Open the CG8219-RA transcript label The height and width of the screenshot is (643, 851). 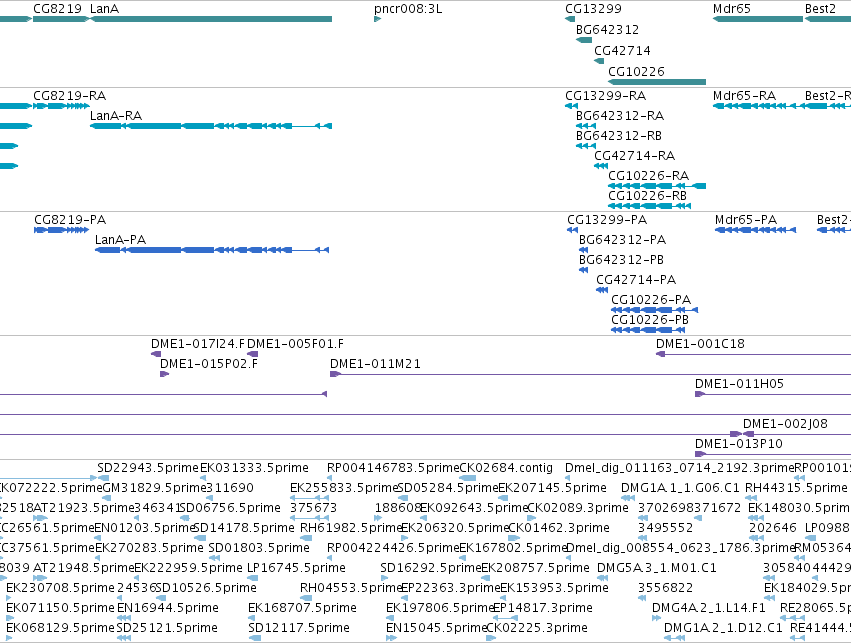69,96
